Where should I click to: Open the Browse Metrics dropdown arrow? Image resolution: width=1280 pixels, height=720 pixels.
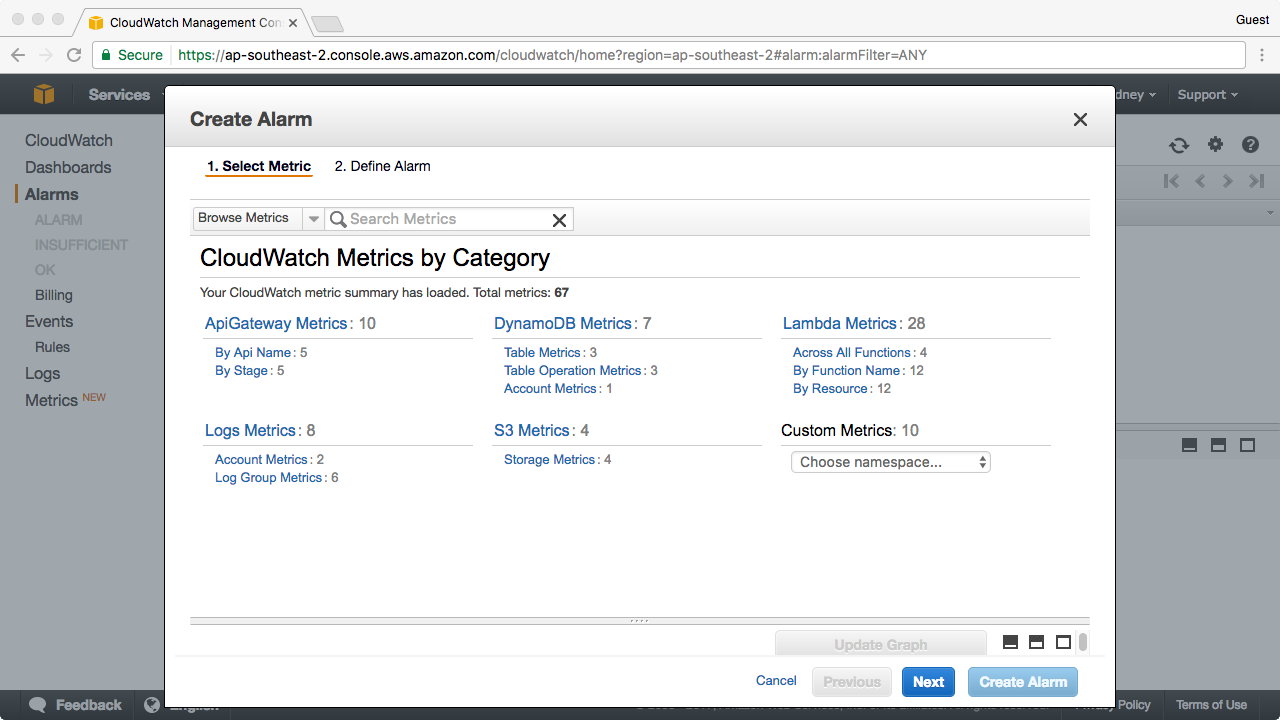[x=313, y=219]
